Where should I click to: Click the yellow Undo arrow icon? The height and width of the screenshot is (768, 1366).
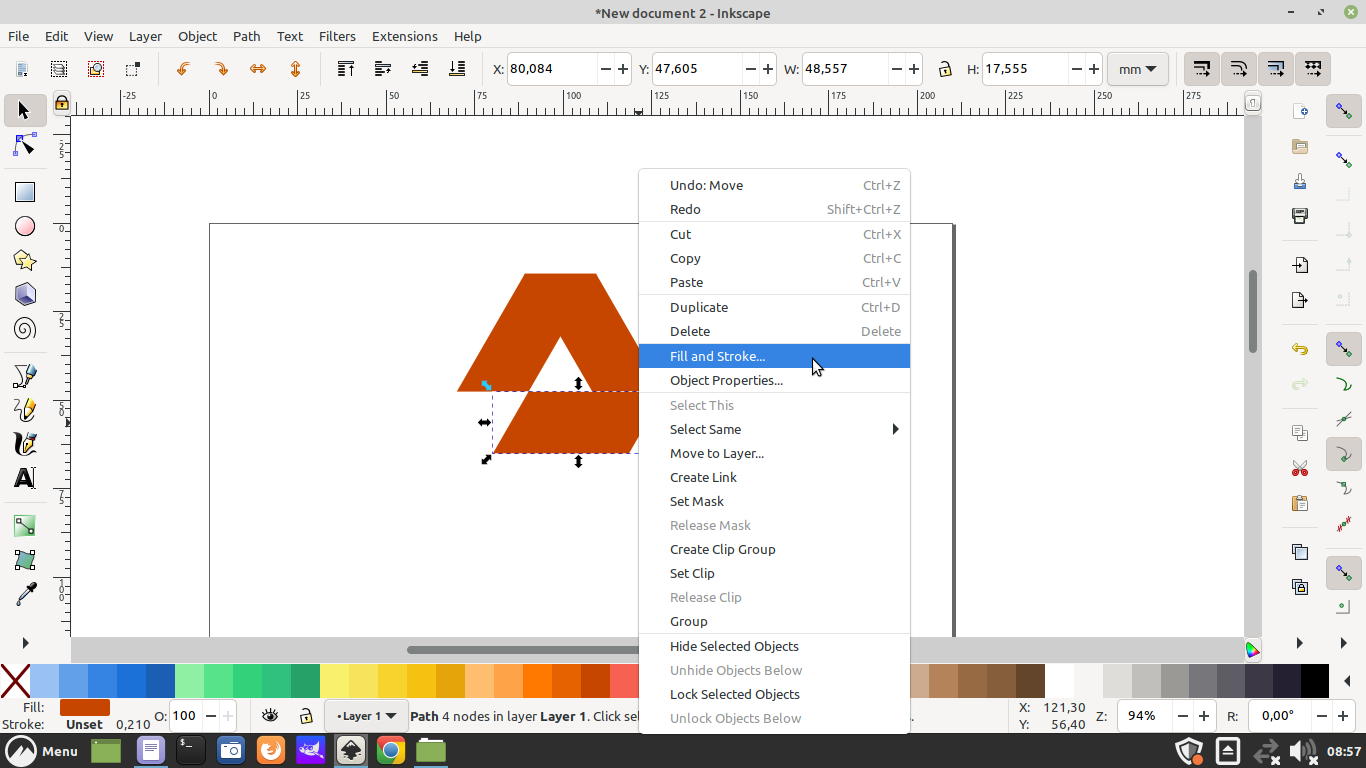[x=1300, y=349]
